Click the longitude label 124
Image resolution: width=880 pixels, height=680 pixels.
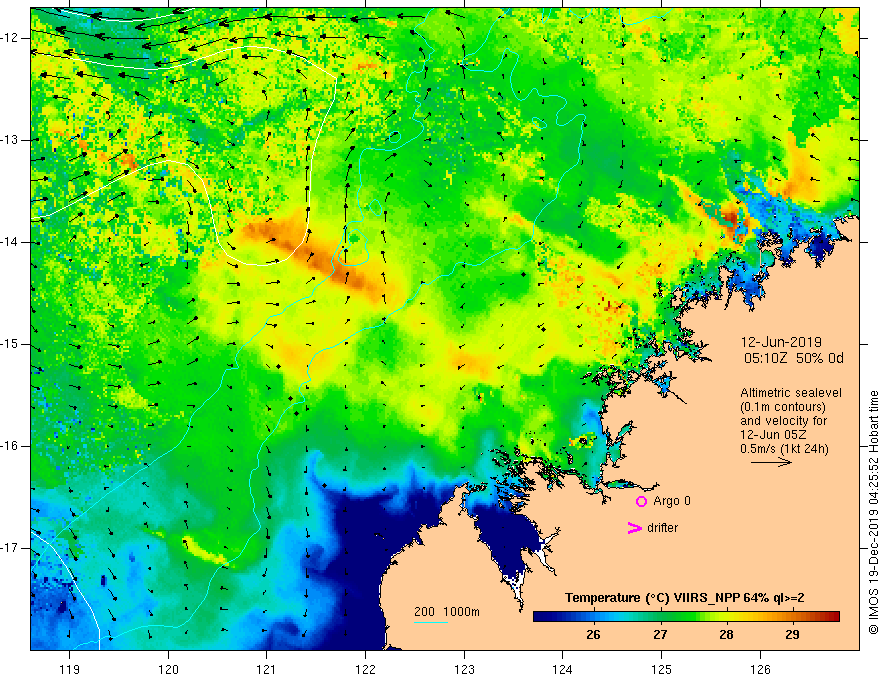pos(562,669)
